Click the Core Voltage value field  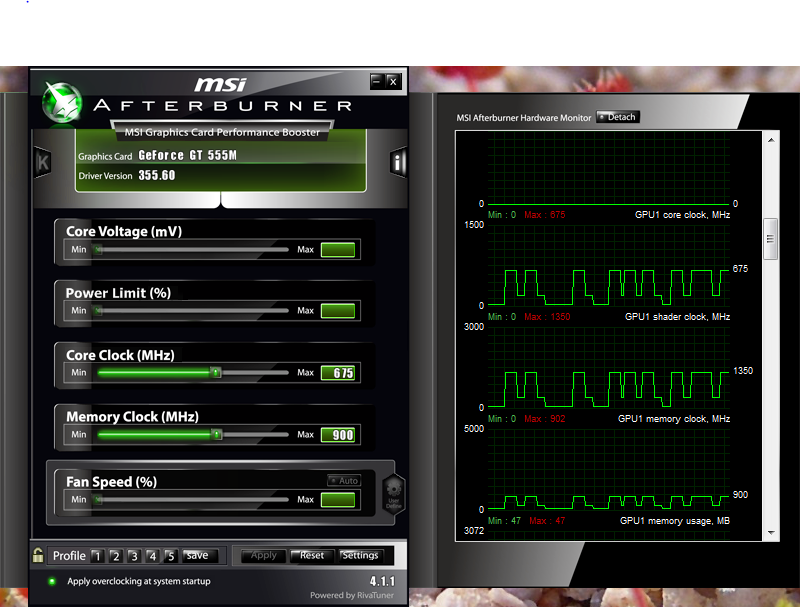pyautogui.click(x=338, y=250)
